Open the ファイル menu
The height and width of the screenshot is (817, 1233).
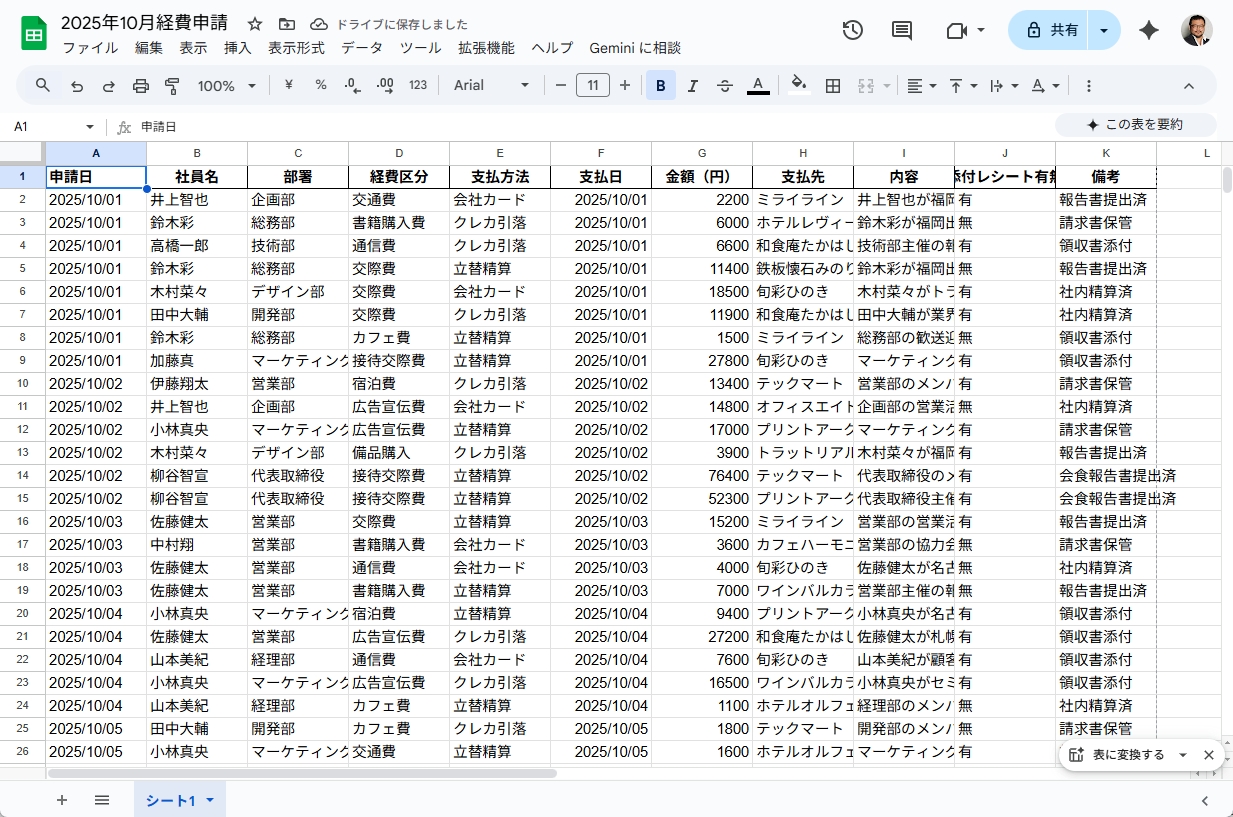click(90, 47)
